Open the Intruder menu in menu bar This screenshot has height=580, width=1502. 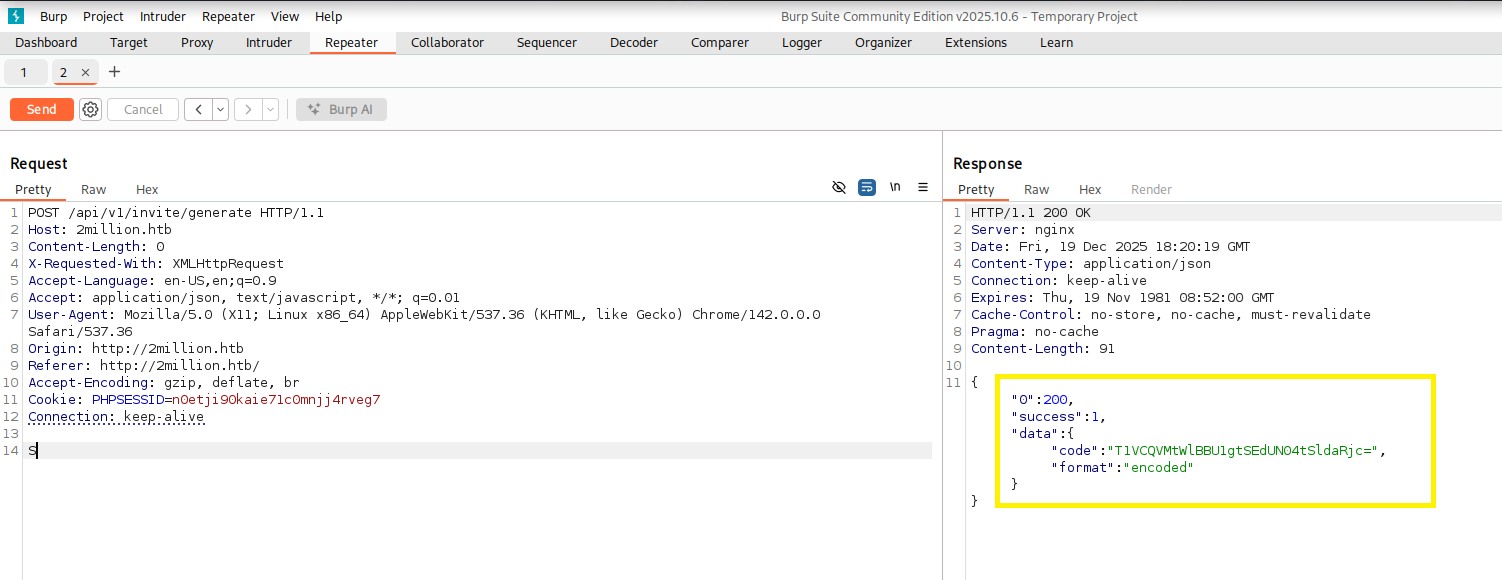coord(162,16)
